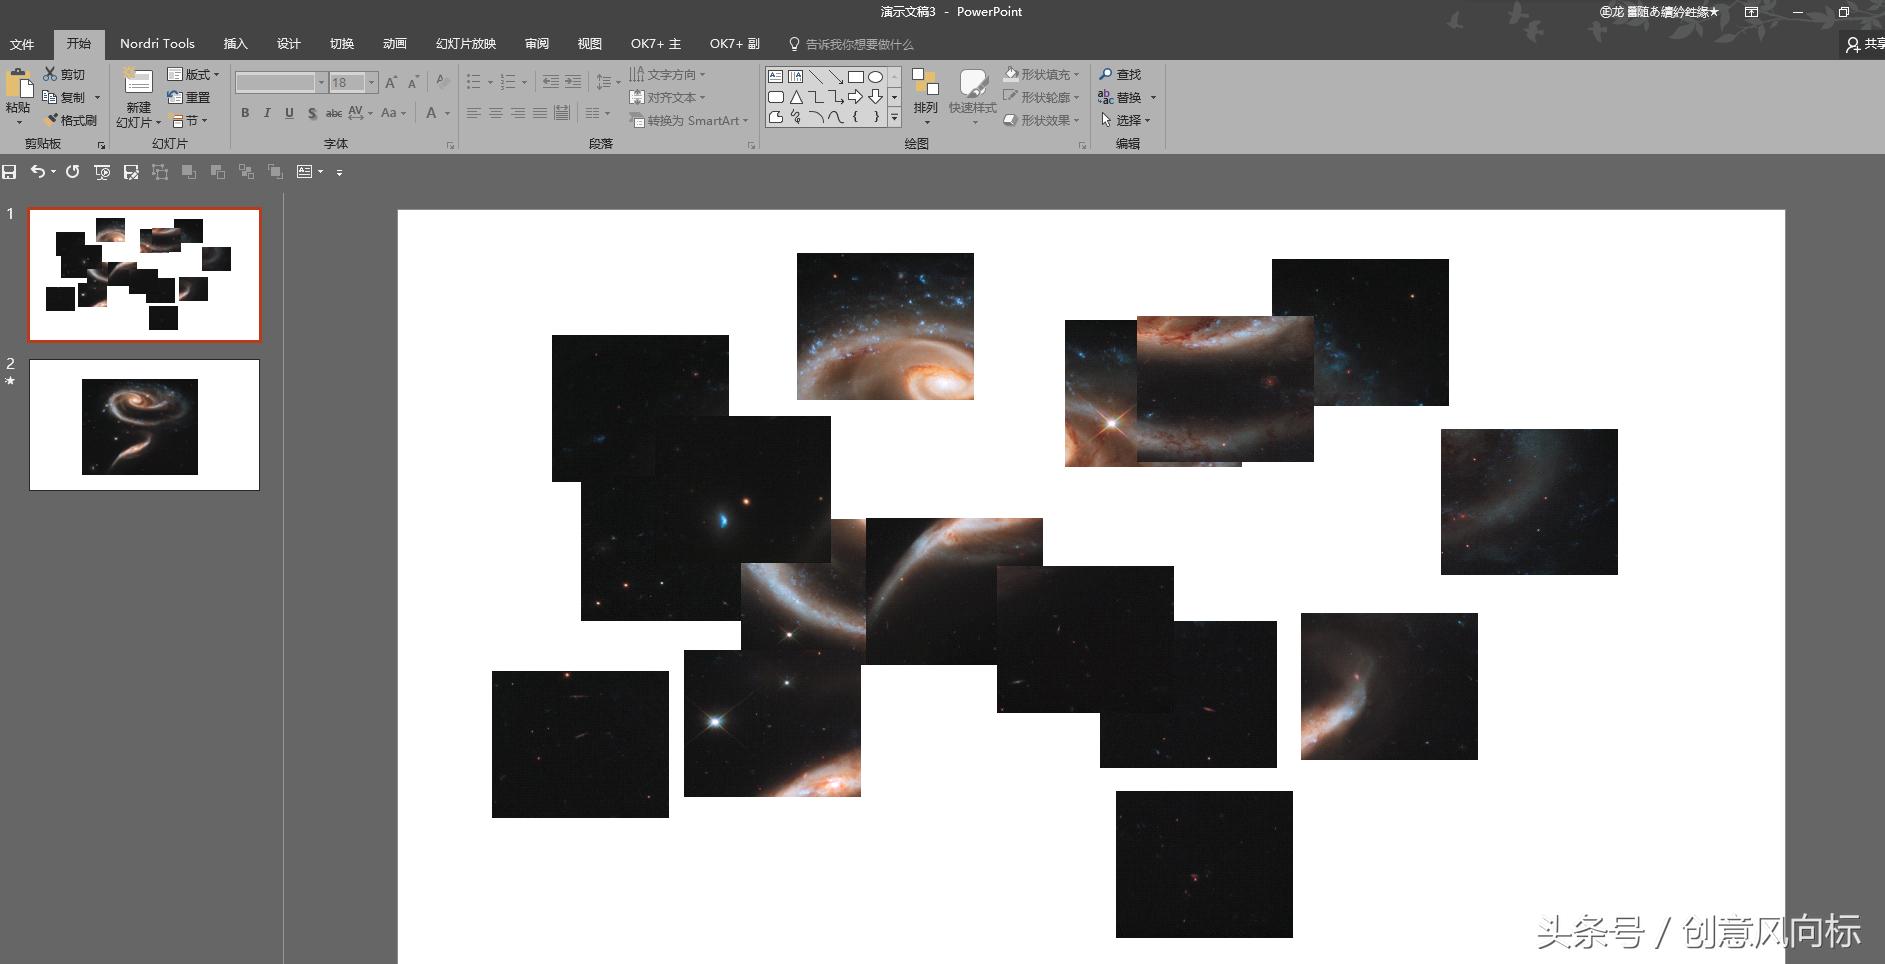1885x964 pixels.
Task: Open the Insert (插入) ribbon tab
Action: coord(235,44)
